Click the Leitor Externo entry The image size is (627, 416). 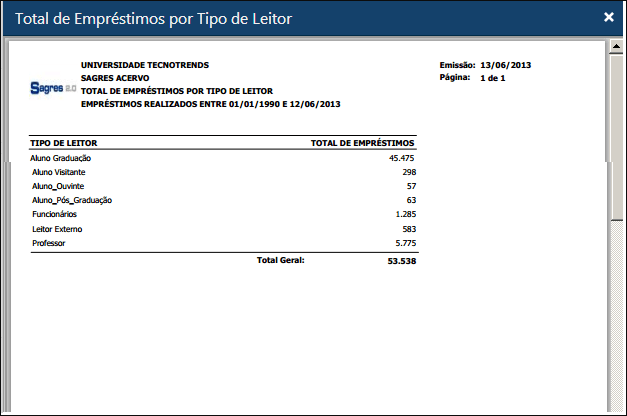56,229
